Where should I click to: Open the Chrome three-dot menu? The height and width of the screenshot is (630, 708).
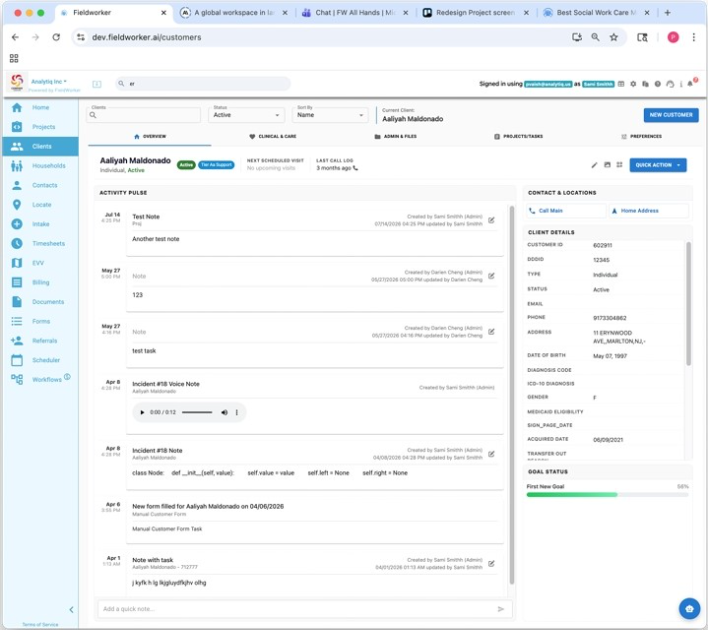pyautogui.click(x=694, y=37)
